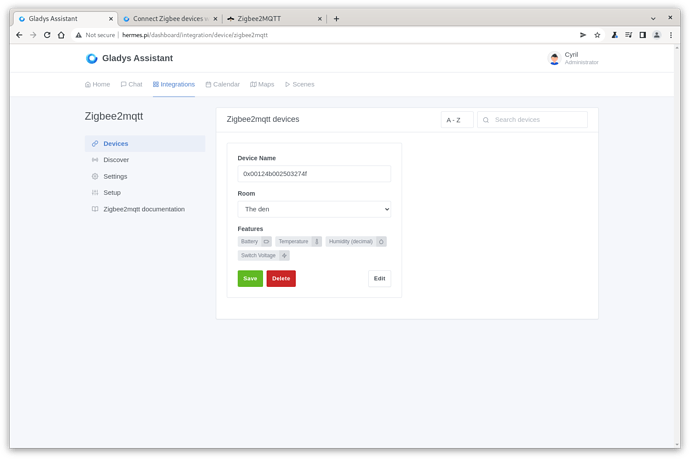Click the Not secure warning icon
Screen dimensions: 690x459
point(78,35)
